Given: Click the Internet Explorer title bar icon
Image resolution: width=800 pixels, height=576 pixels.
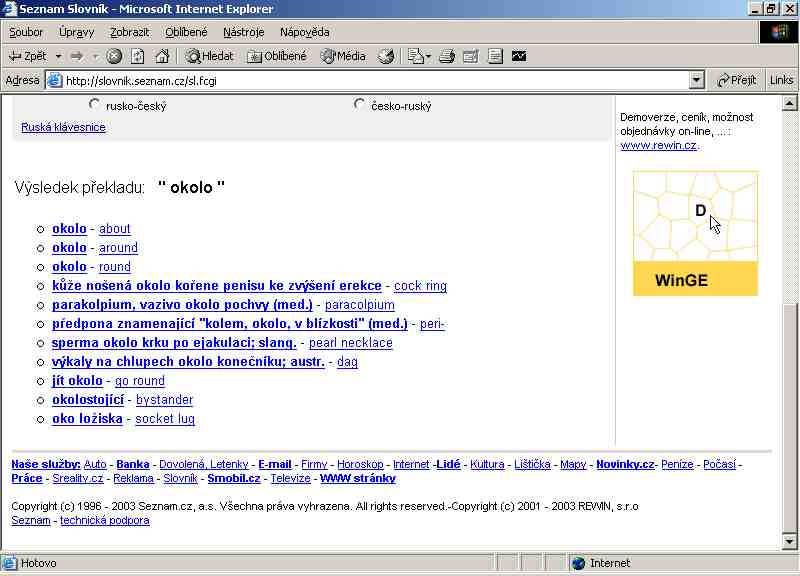Looking at the screenshot, I should (x=9, y=9).
